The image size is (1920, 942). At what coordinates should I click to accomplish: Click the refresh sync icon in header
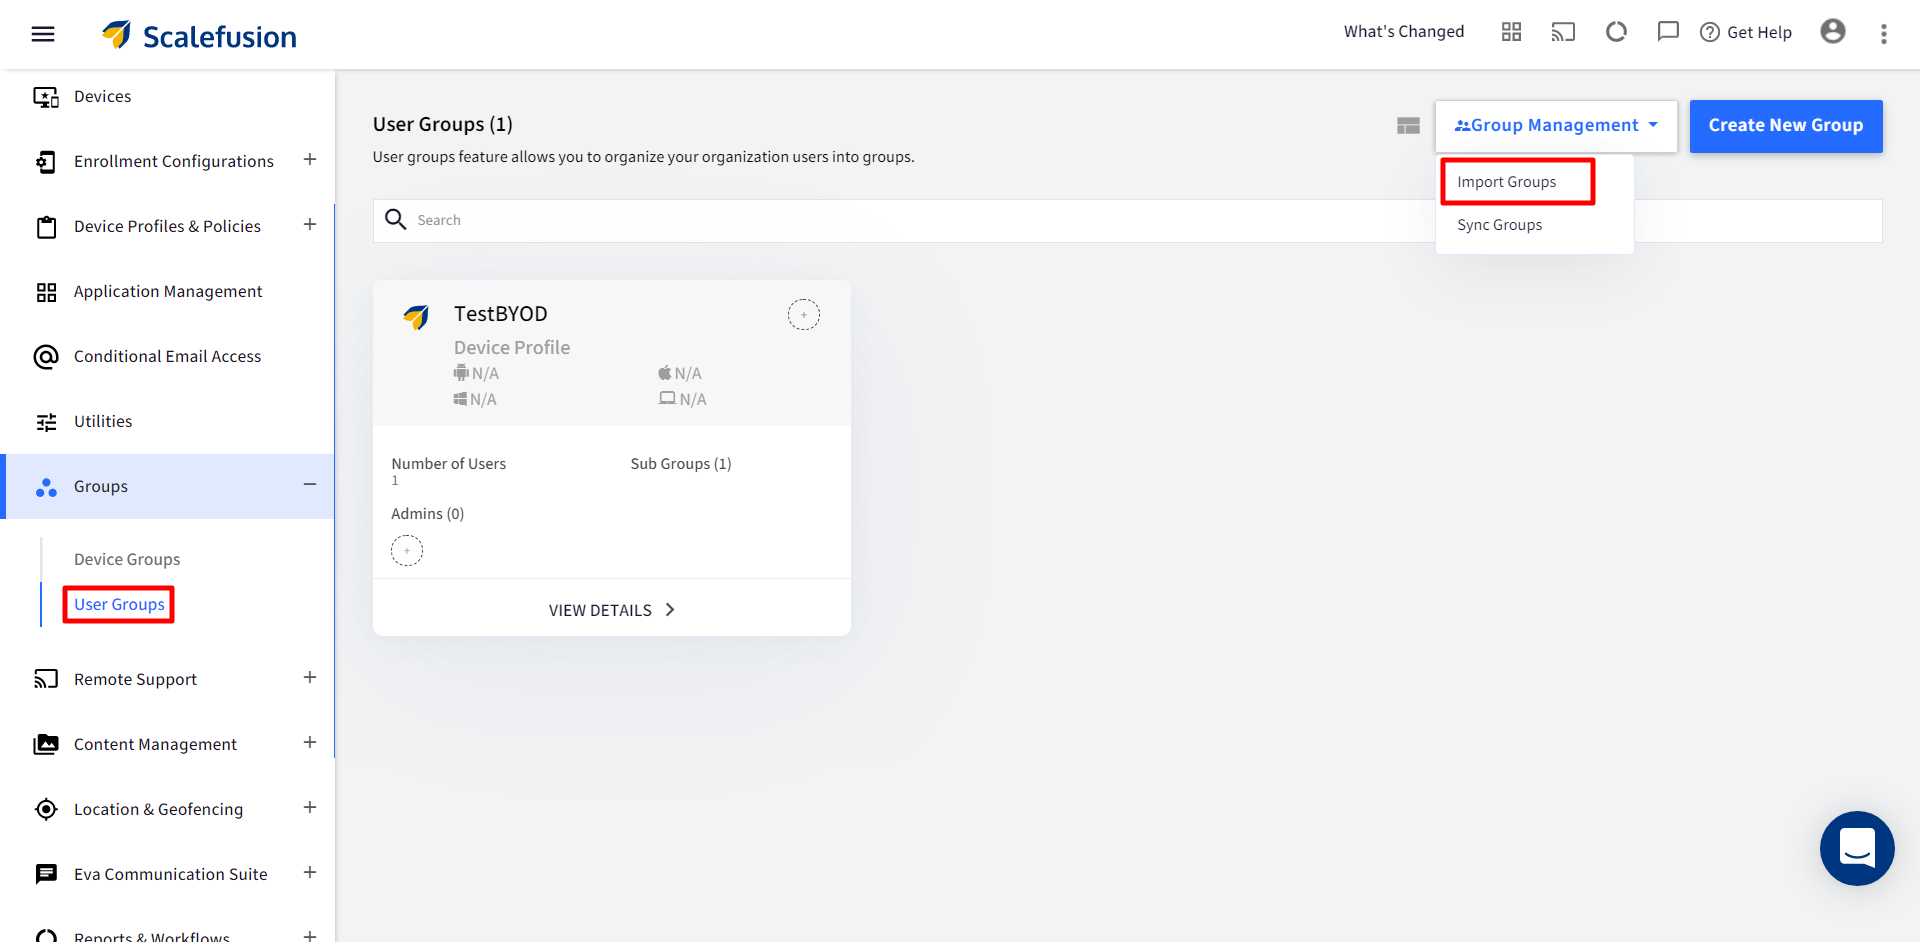(x=1616, y=32)
